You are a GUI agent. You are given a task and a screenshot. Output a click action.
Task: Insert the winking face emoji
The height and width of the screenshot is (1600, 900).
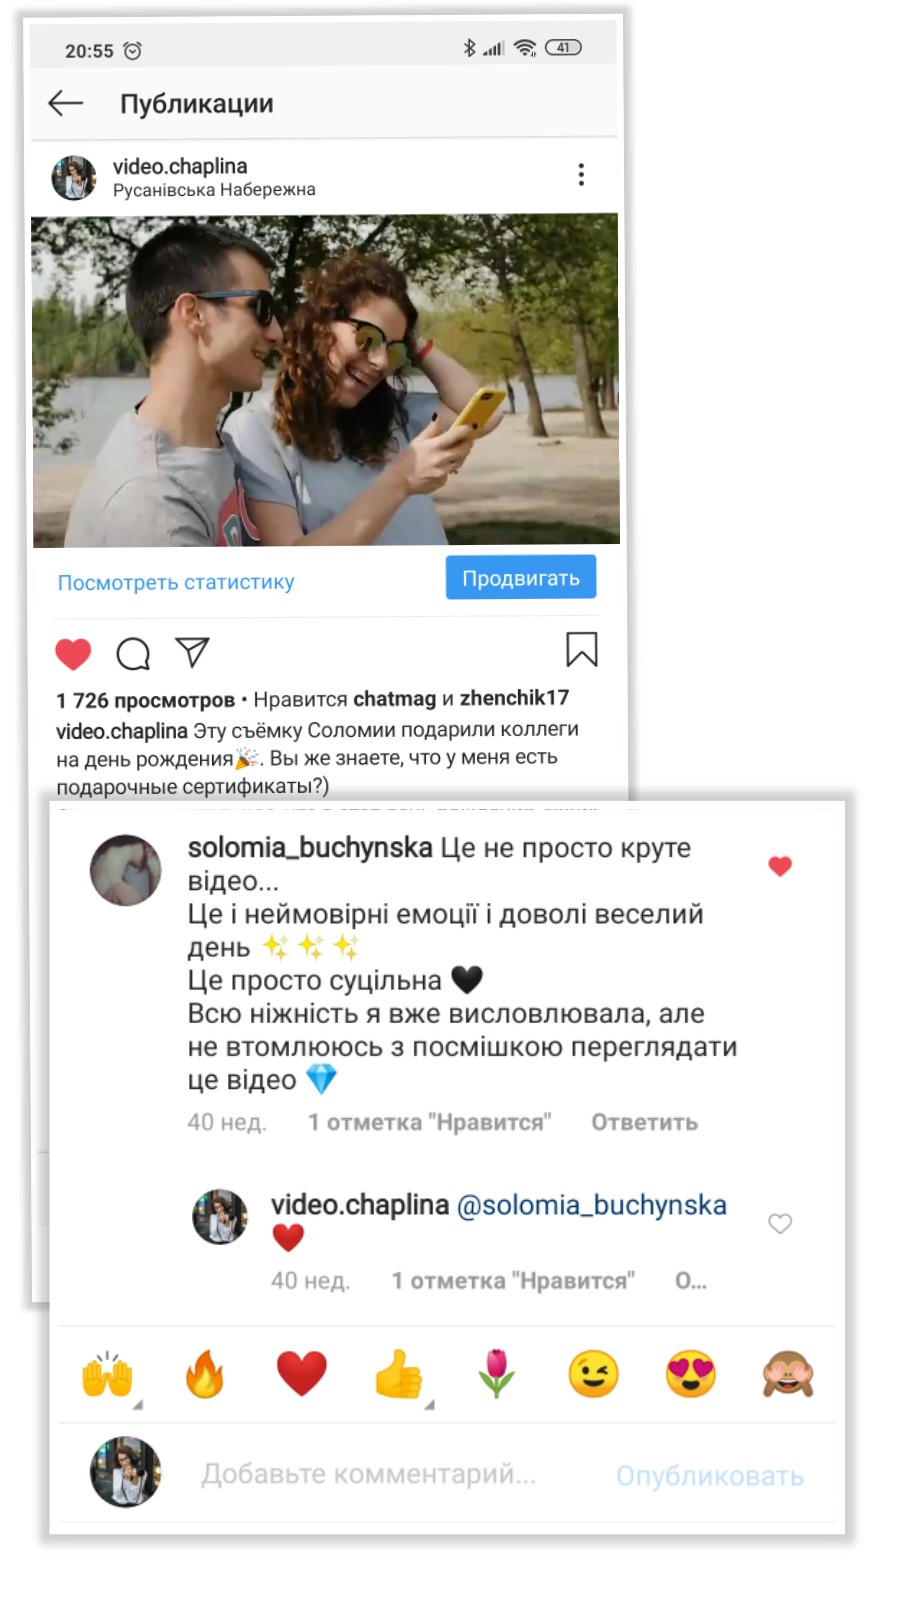point(593,1374)
